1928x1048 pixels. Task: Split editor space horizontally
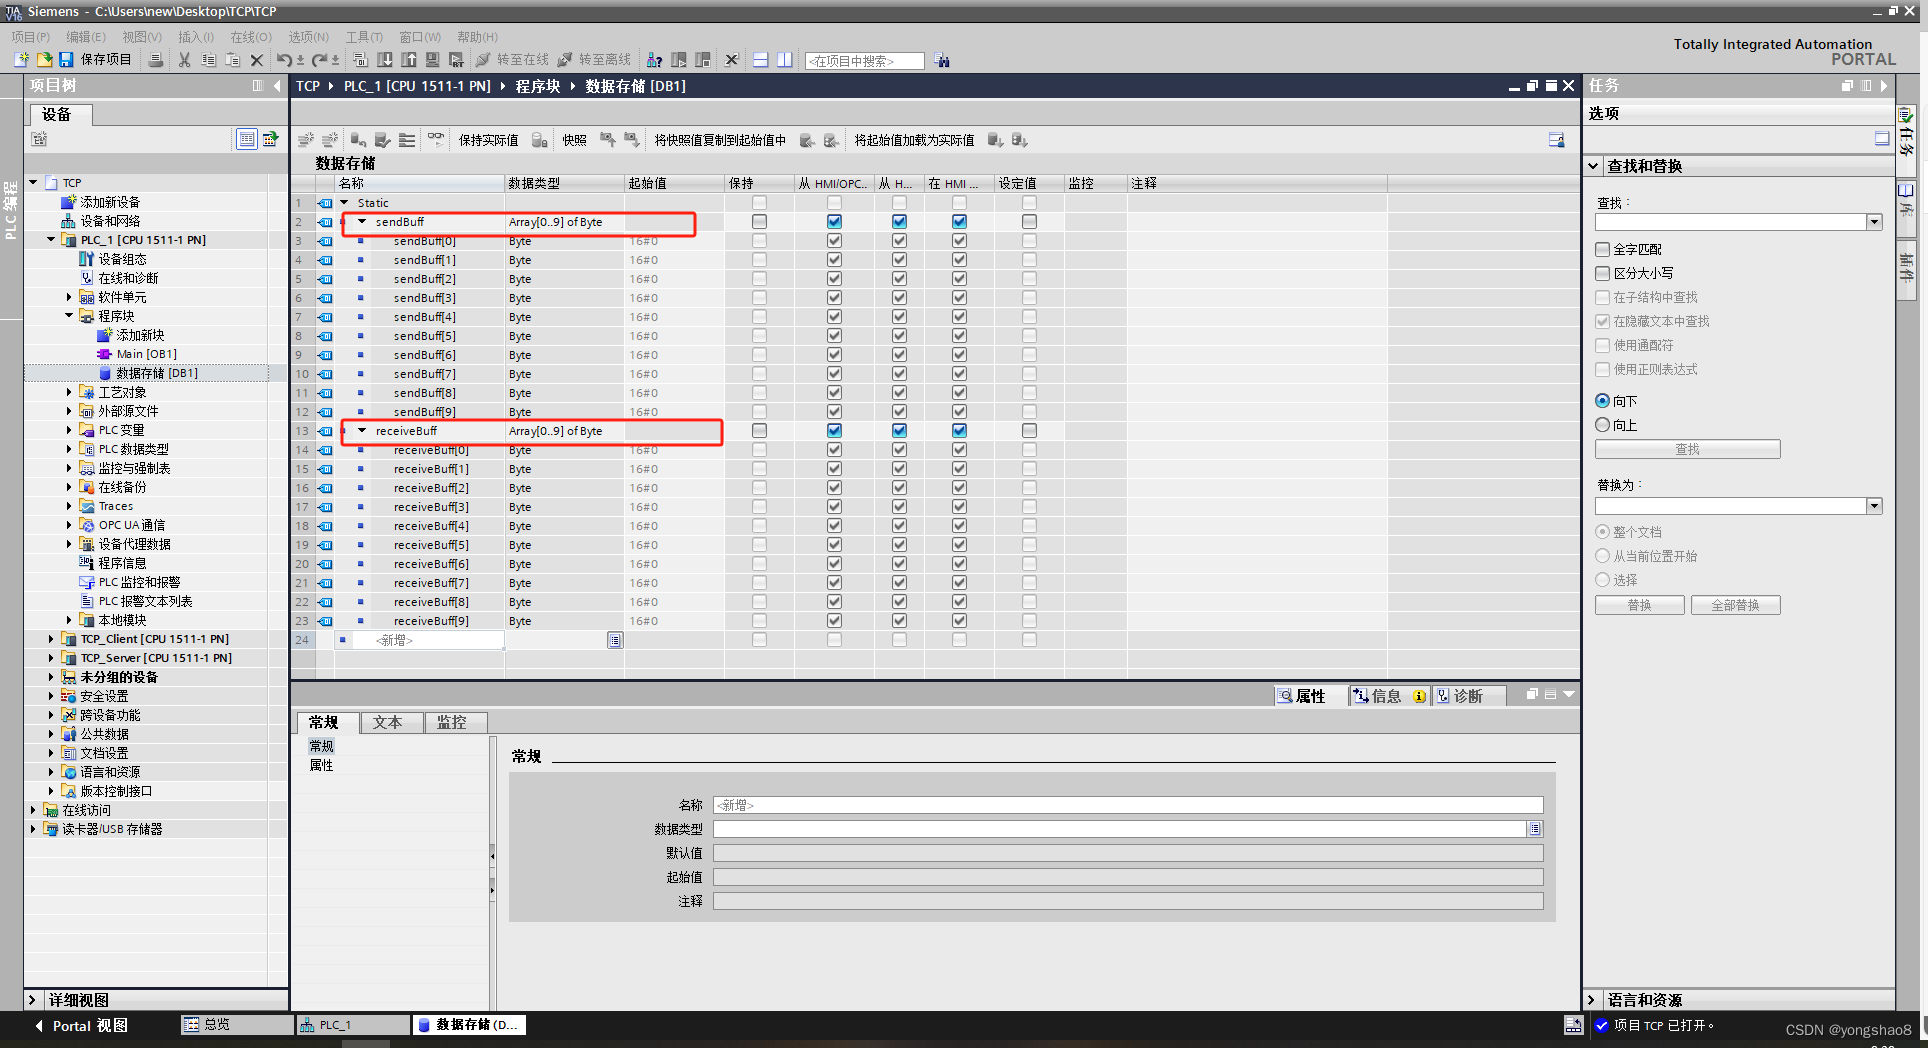coord(760,60)
